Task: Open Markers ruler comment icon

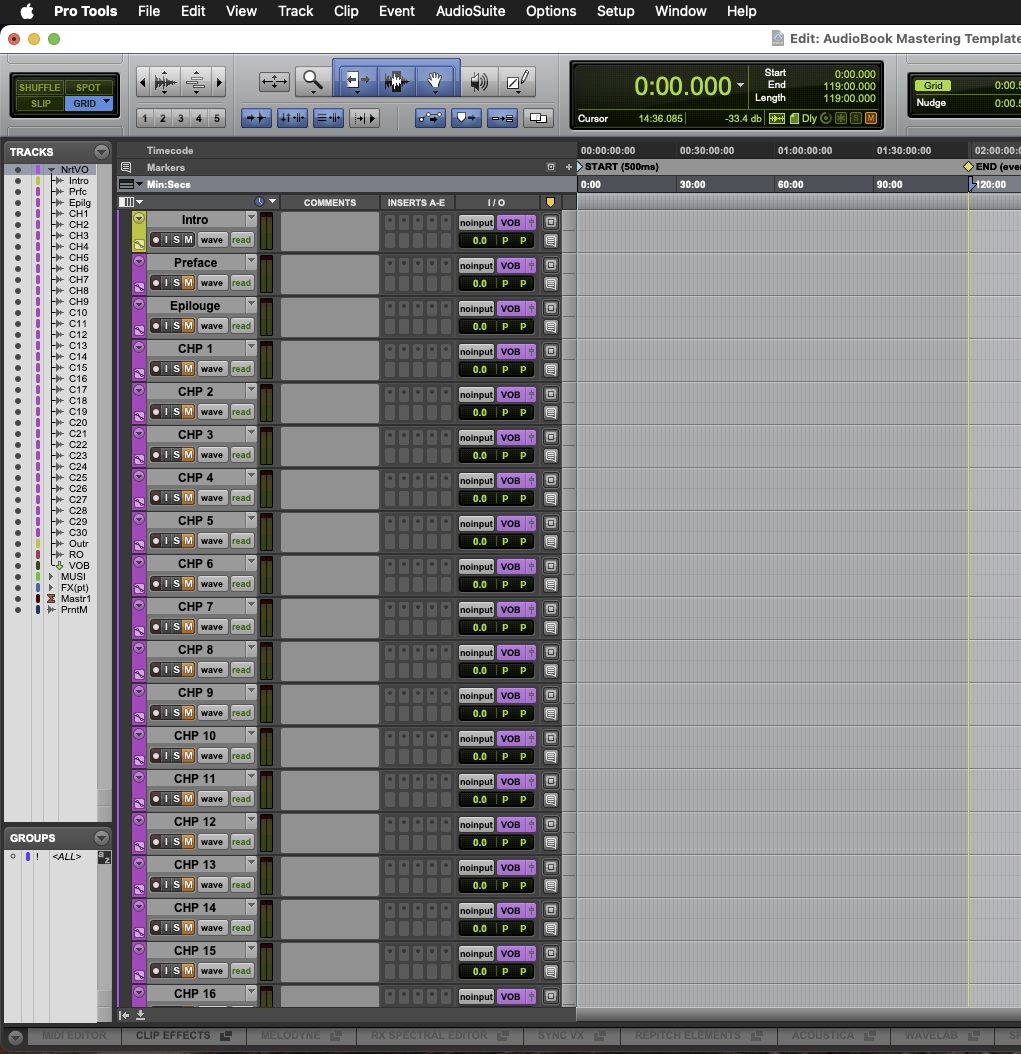Action: click(126, 167)
